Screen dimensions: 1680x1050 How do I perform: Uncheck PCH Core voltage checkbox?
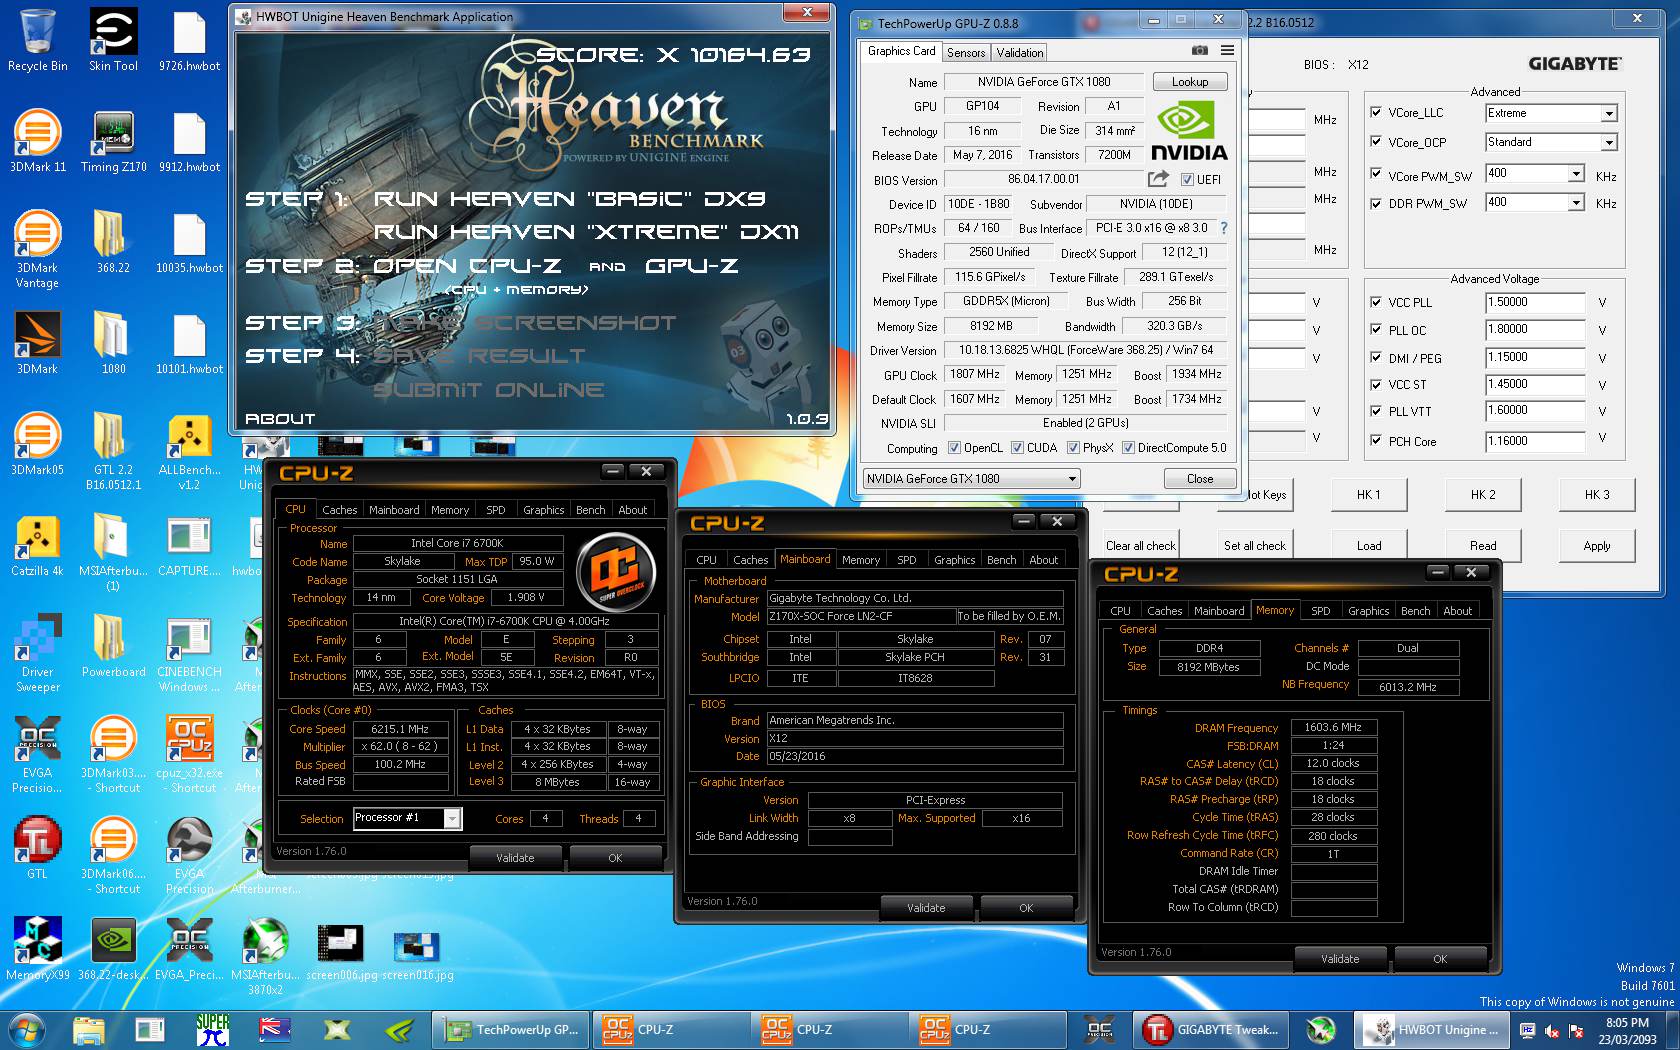pyautogui.click(x=1376, y=441)
